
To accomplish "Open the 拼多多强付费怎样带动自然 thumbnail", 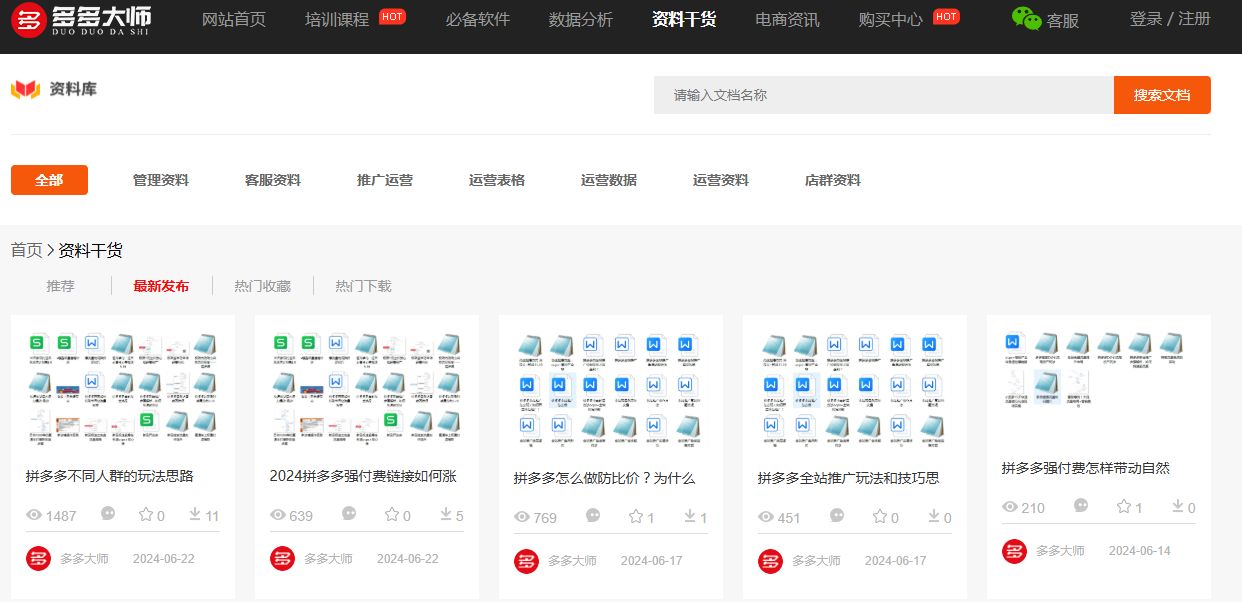I will pos(1099,370).
